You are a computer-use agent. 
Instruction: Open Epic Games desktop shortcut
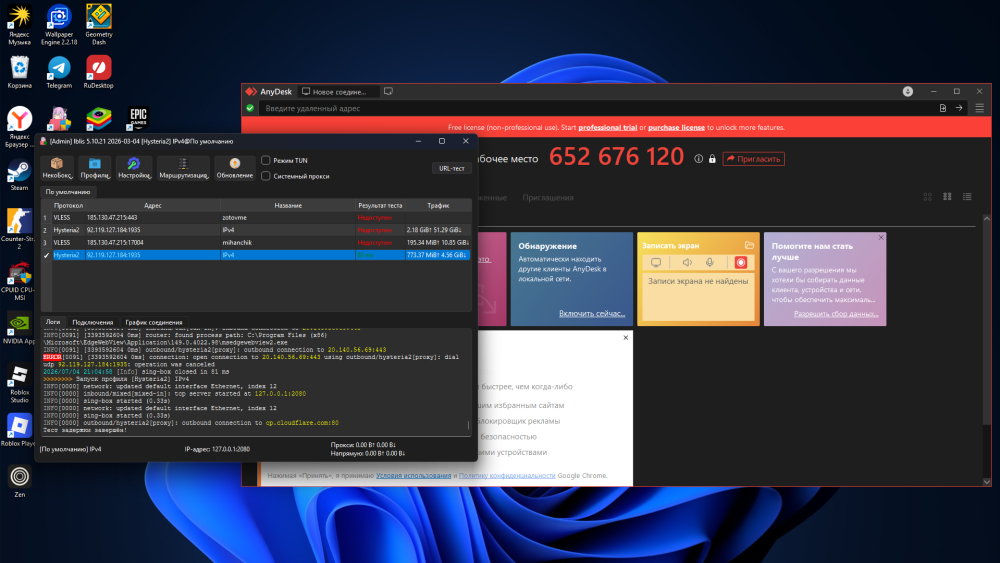(138, 119)
